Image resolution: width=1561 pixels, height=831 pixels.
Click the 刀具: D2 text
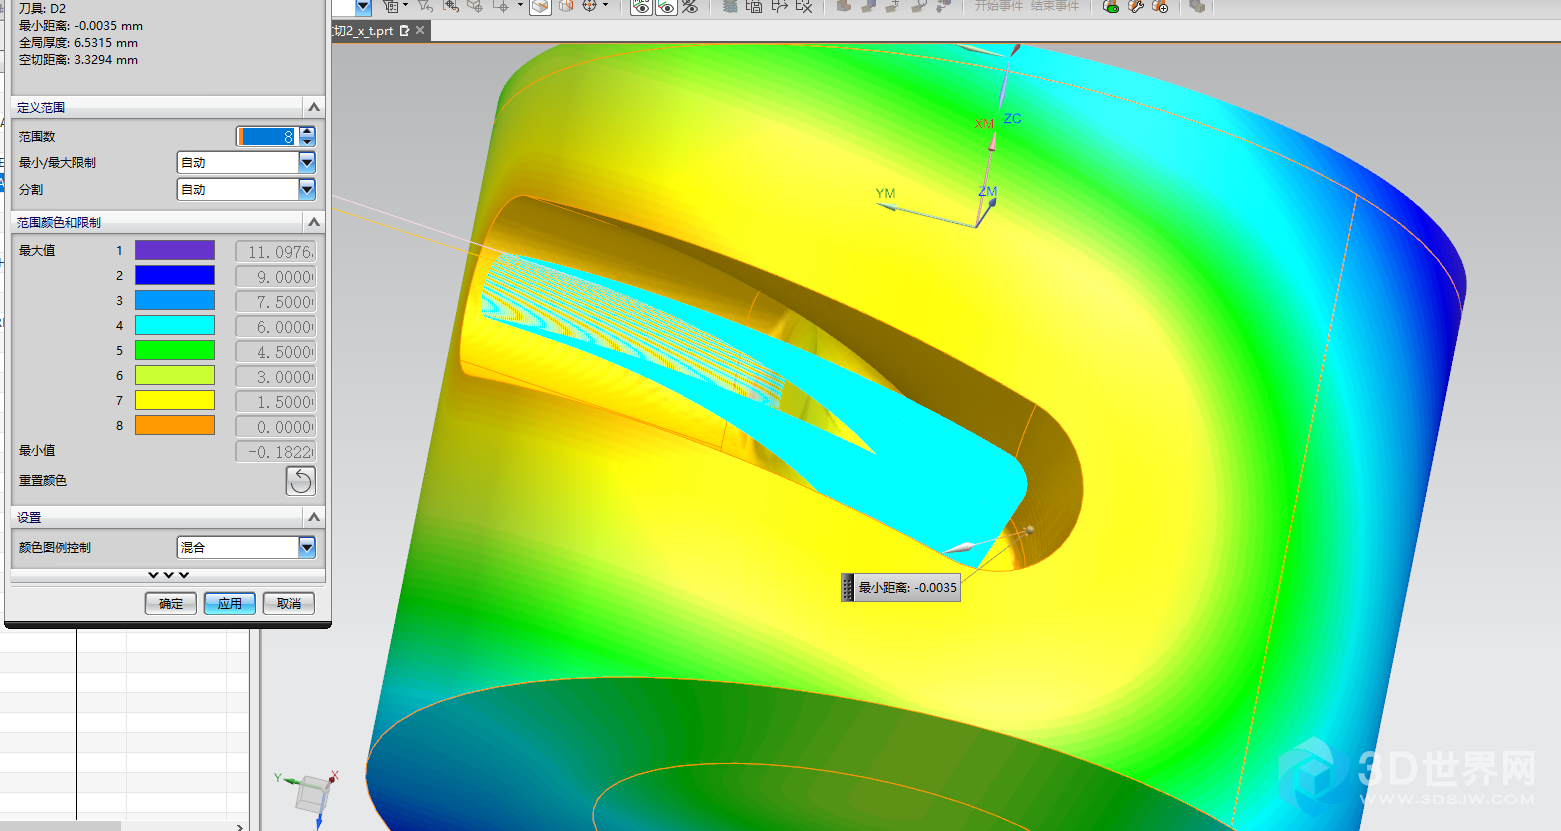coord(42,8)
